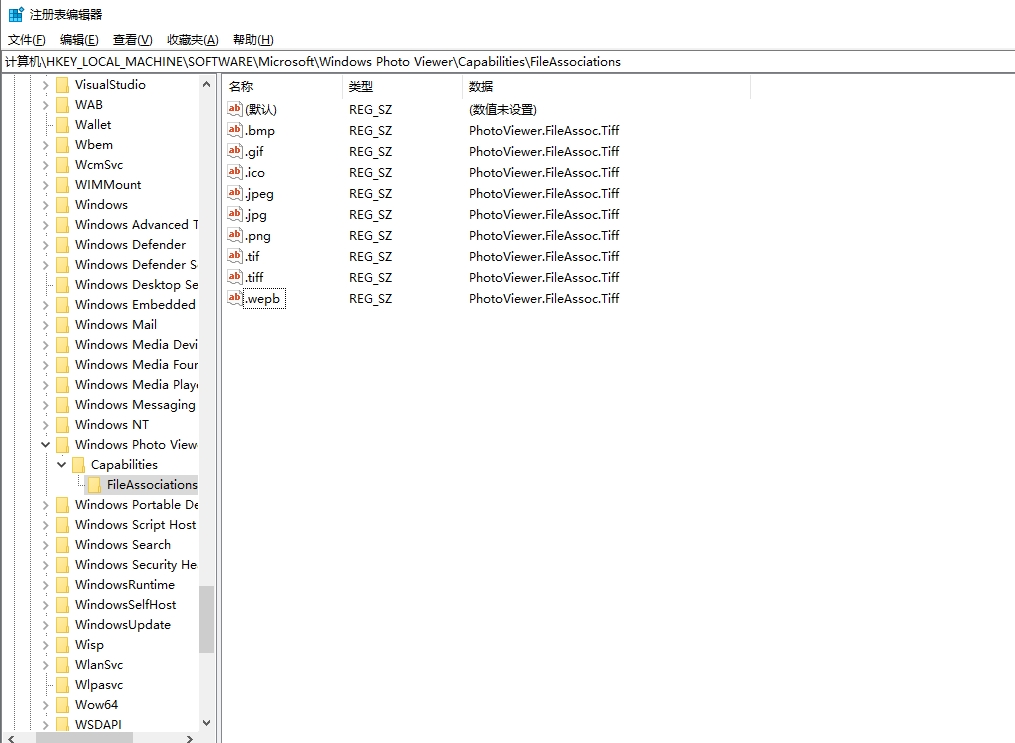Expand the Windows Script Host key

(45, 525)
